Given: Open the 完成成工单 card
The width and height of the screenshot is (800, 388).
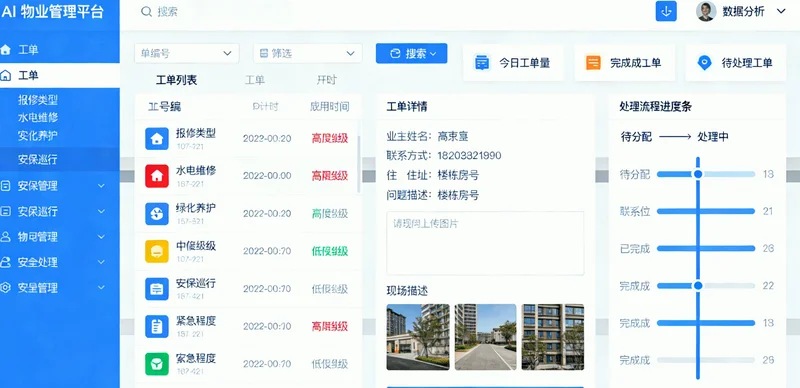Looking at the screenshot, I should click(624, 62).
